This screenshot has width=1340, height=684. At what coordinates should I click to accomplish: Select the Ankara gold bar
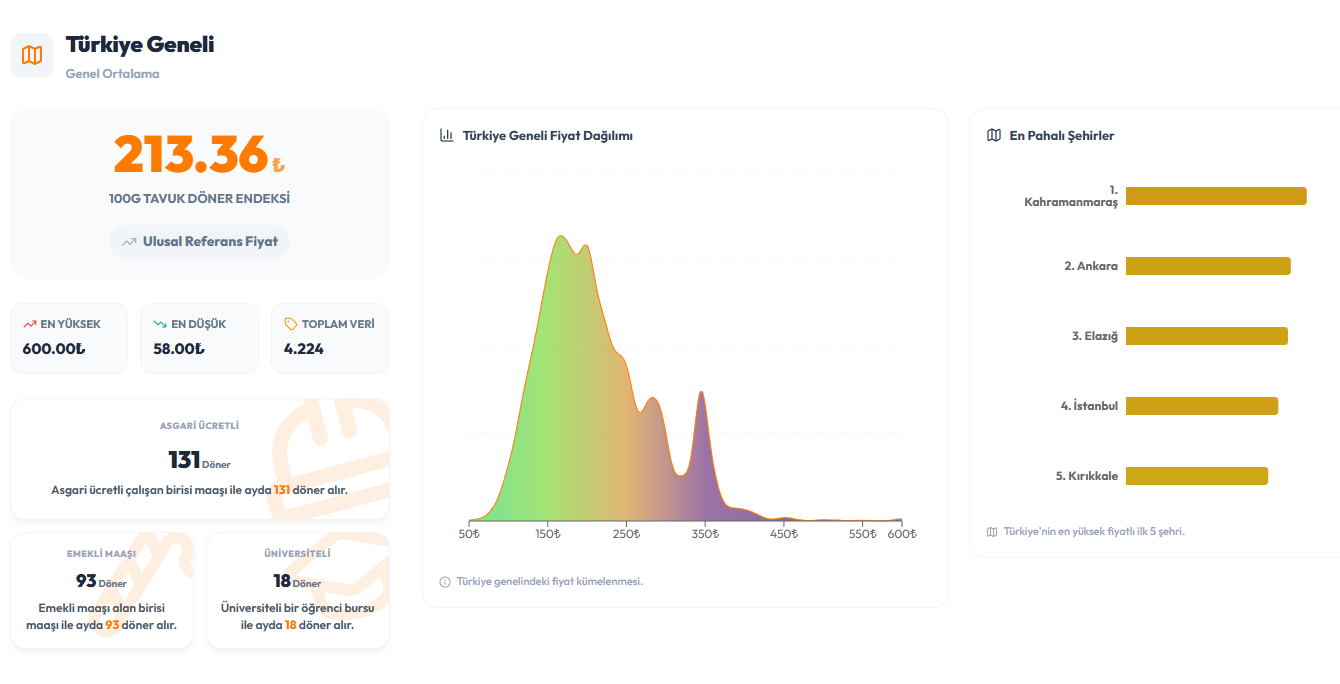tap(1208, 266)
